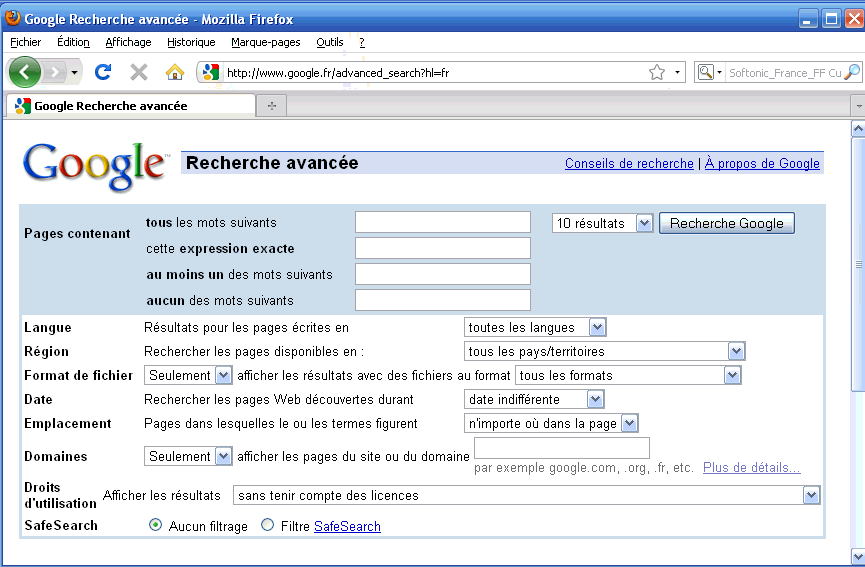Open the 'sans tenir compte des licences' dropdown
The image size is (865, 567).
(527, 495)
